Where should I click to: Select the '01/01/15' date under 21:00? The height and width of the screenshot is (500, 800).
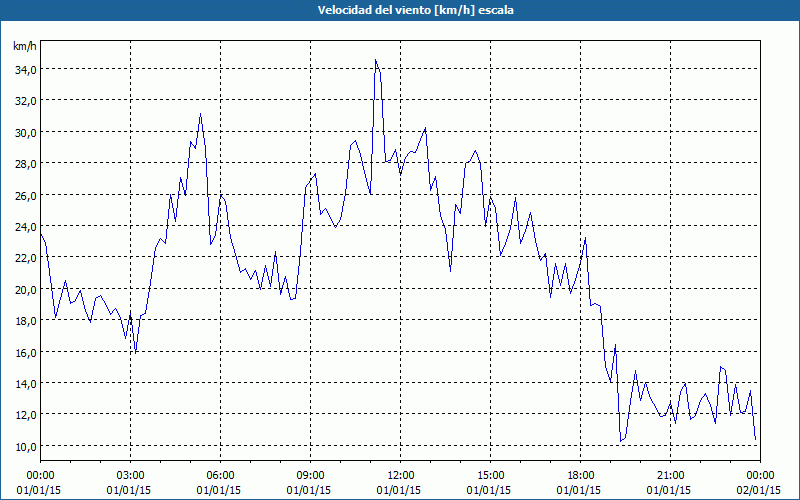668,490
